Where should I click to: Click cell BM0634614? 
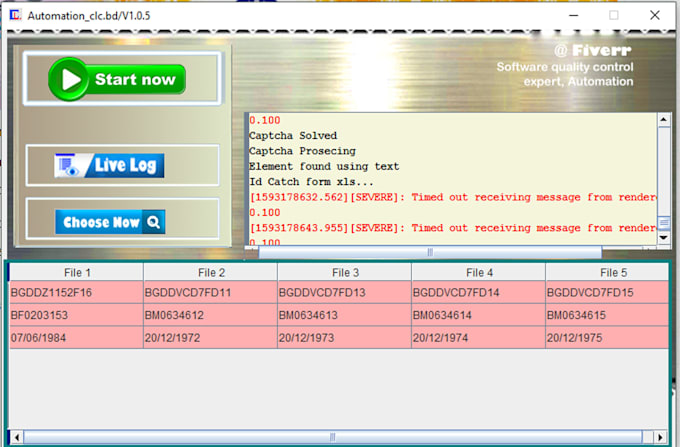click(479, 315)
